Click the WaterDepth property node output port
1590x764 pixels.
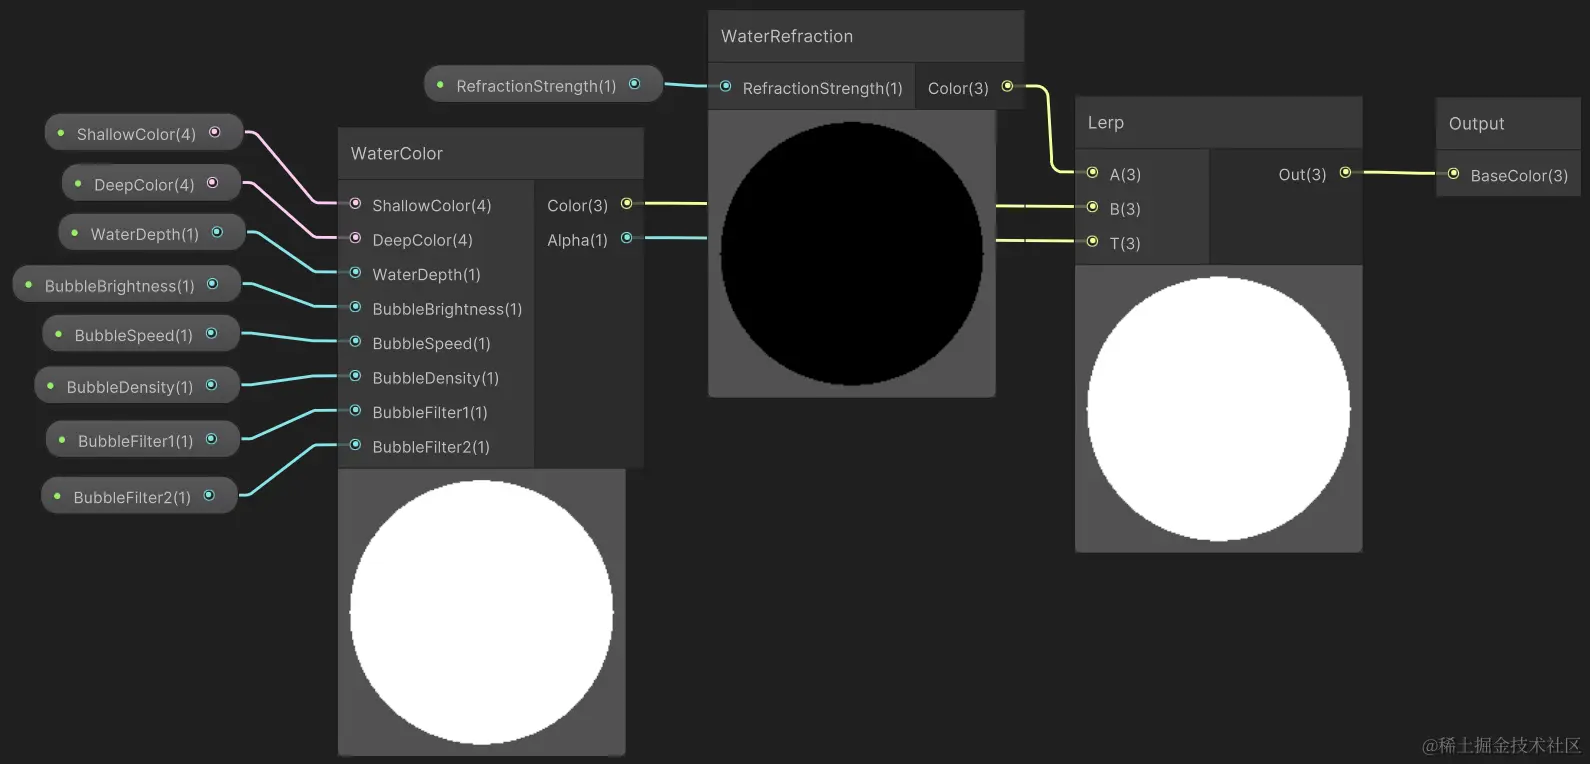coord(217,232)
